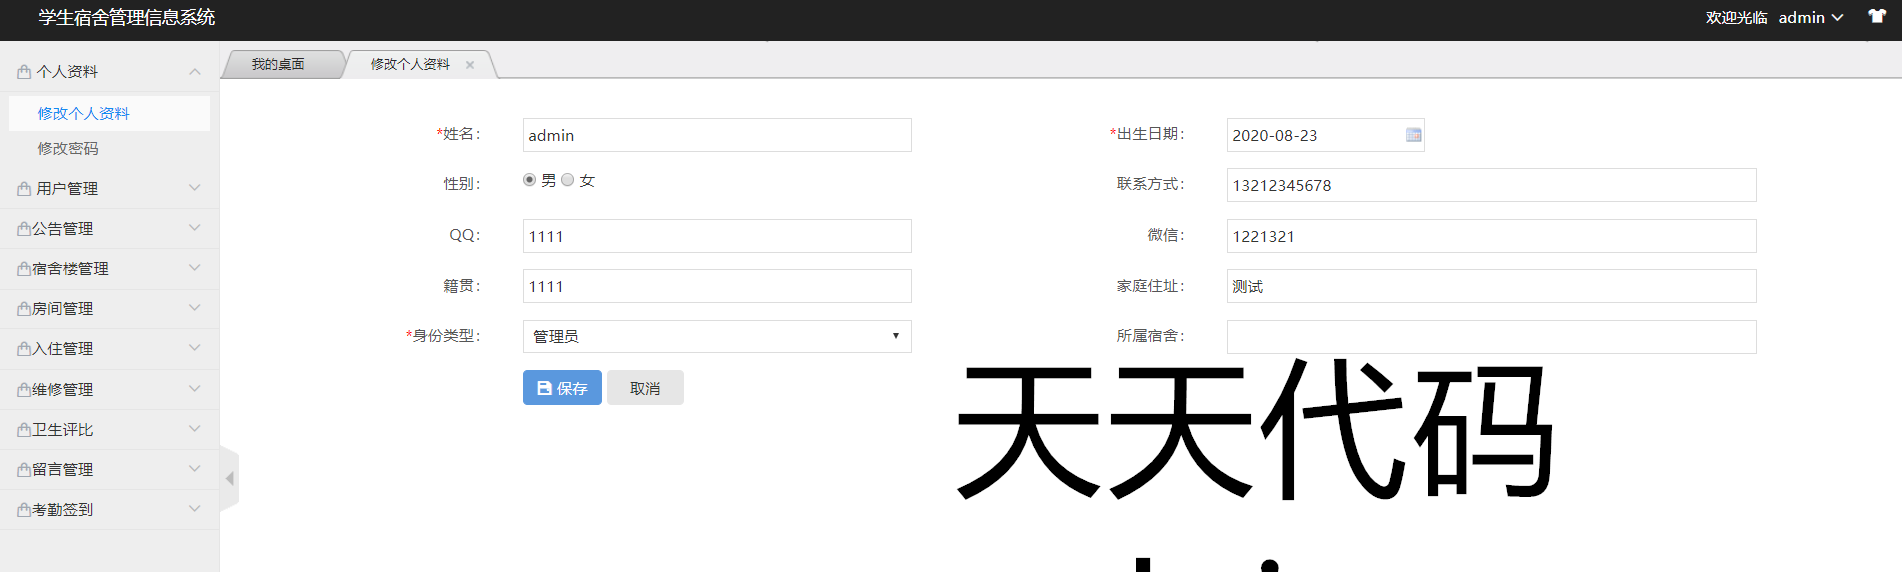This screenshot has height=572, width=1902.
Task: Select the 女 gender radio button
Action: tap(568, 180)
